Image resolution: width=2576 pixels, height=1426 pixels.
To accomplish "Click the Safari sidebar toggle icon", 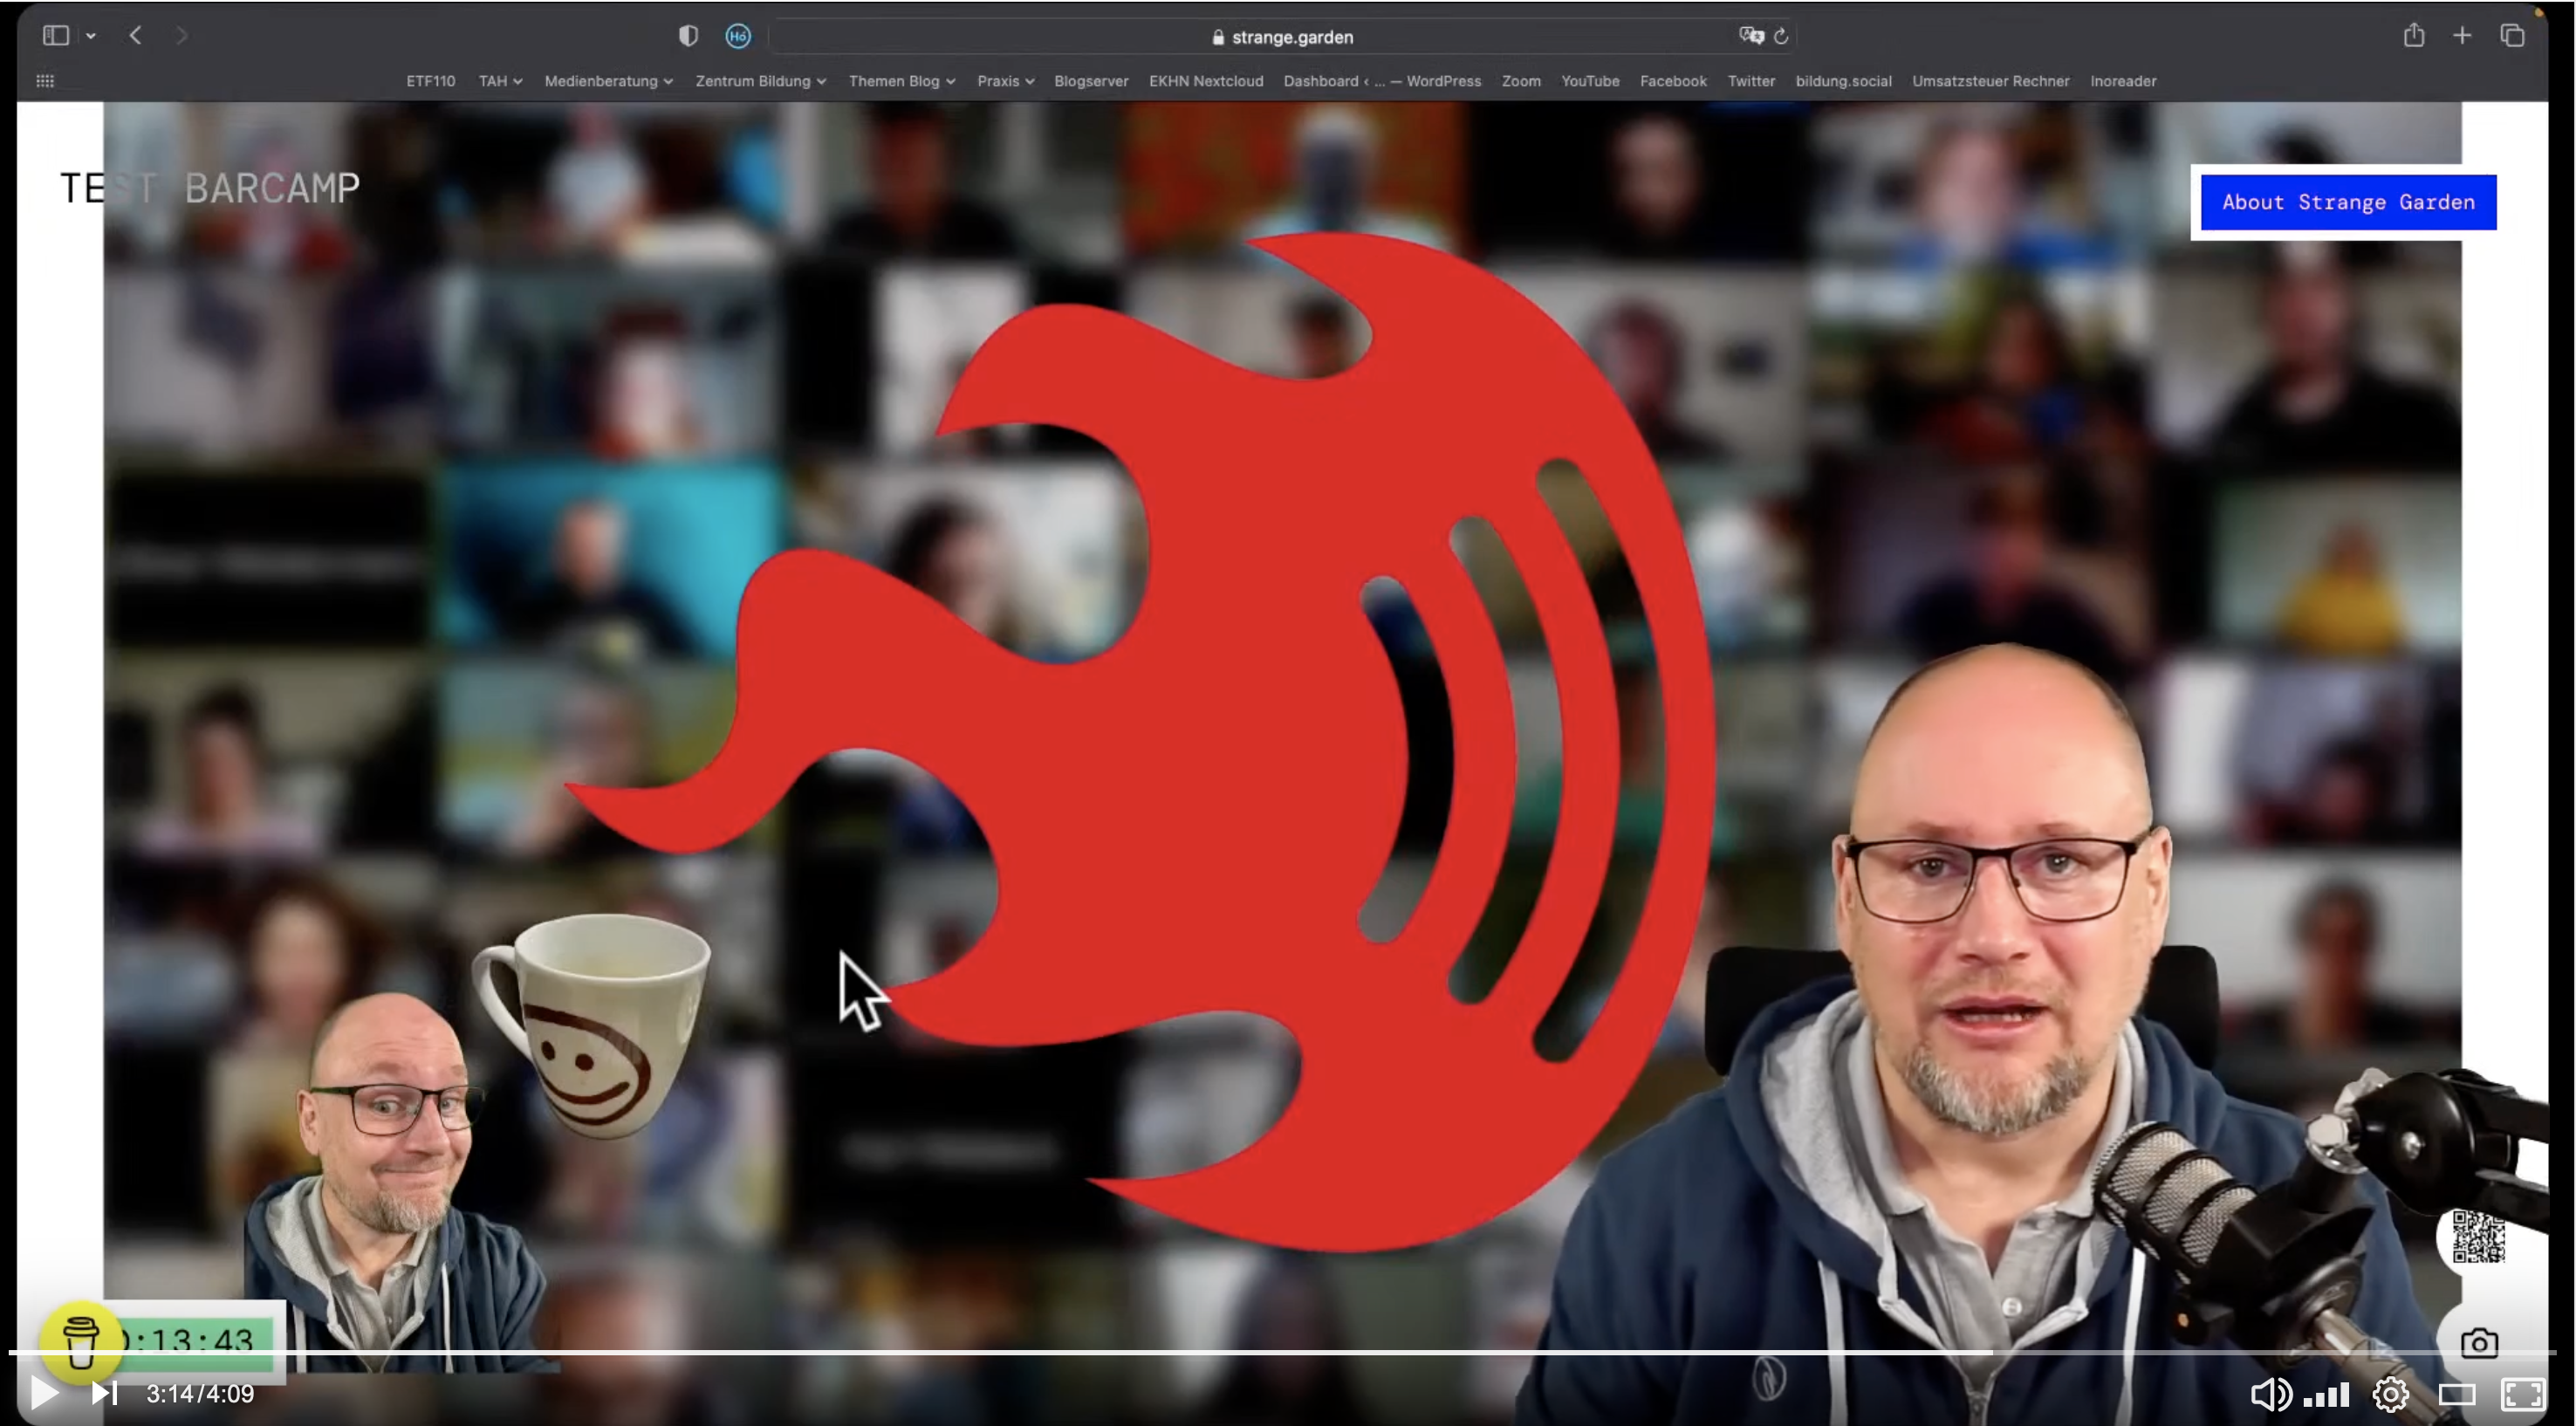I will tap(56, 36).
